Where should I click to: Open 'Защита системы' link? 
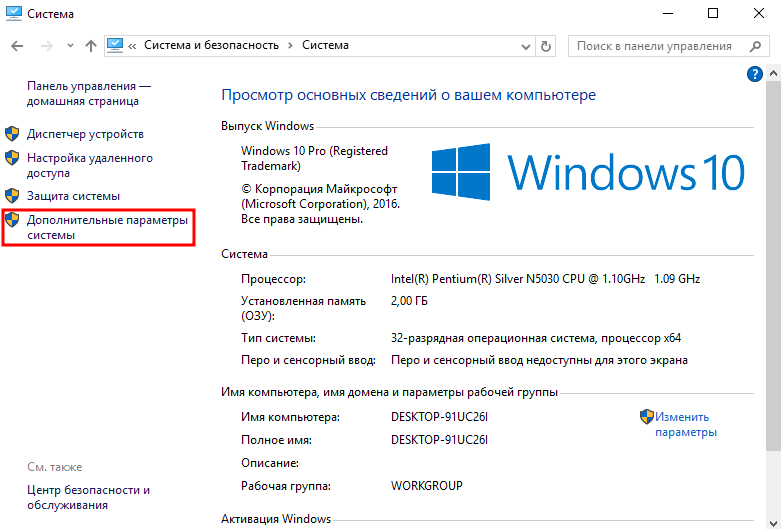[x=73, y=196]
